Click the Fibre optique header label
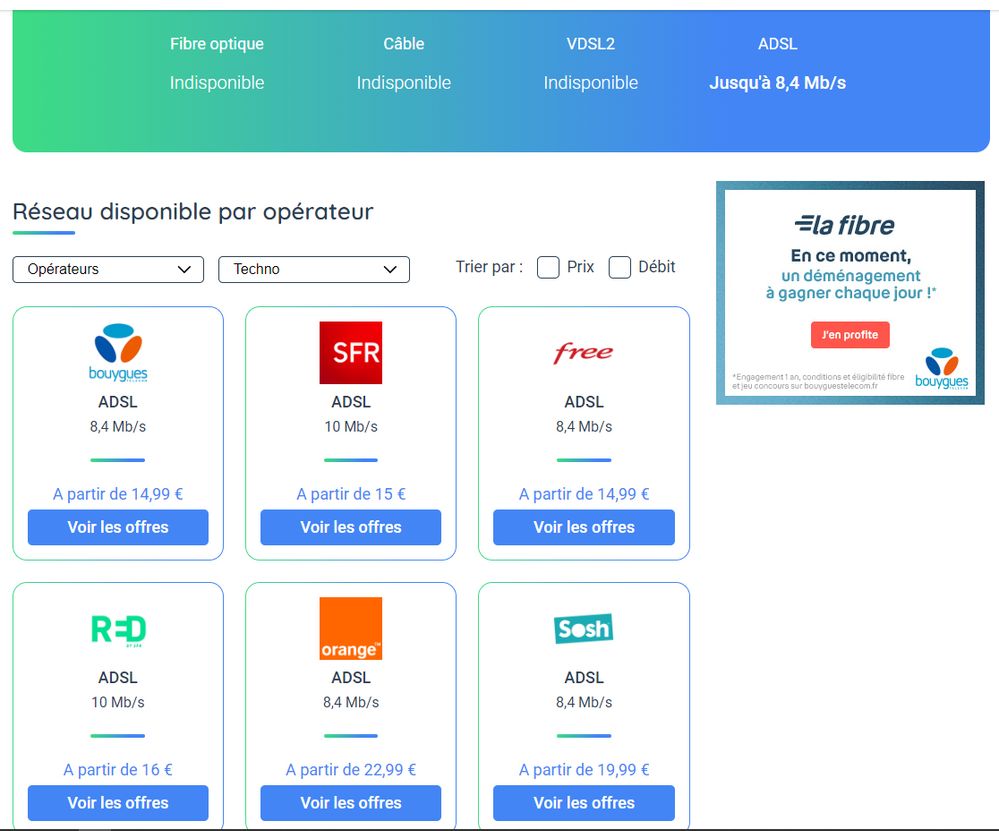Viewport: 999px width, 831px height. pyautogui.click(x=217, y=44)
